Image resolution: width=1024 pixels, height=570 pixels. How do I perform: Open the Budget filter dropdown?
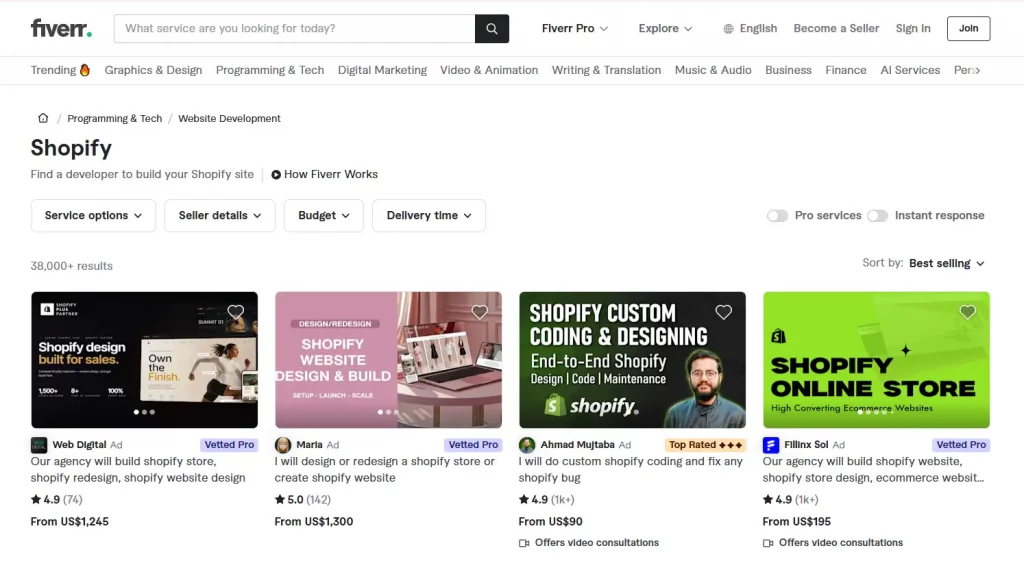coord(324,215)
